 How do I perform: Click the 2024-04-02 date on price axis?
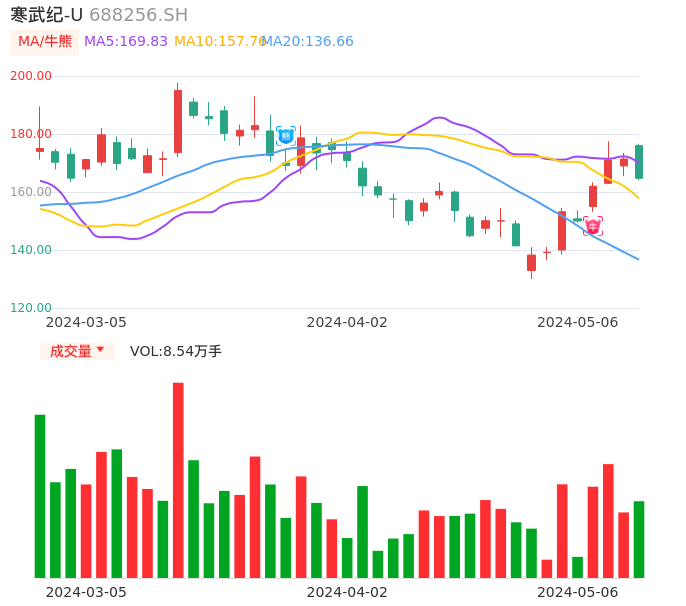coord(347,322)
